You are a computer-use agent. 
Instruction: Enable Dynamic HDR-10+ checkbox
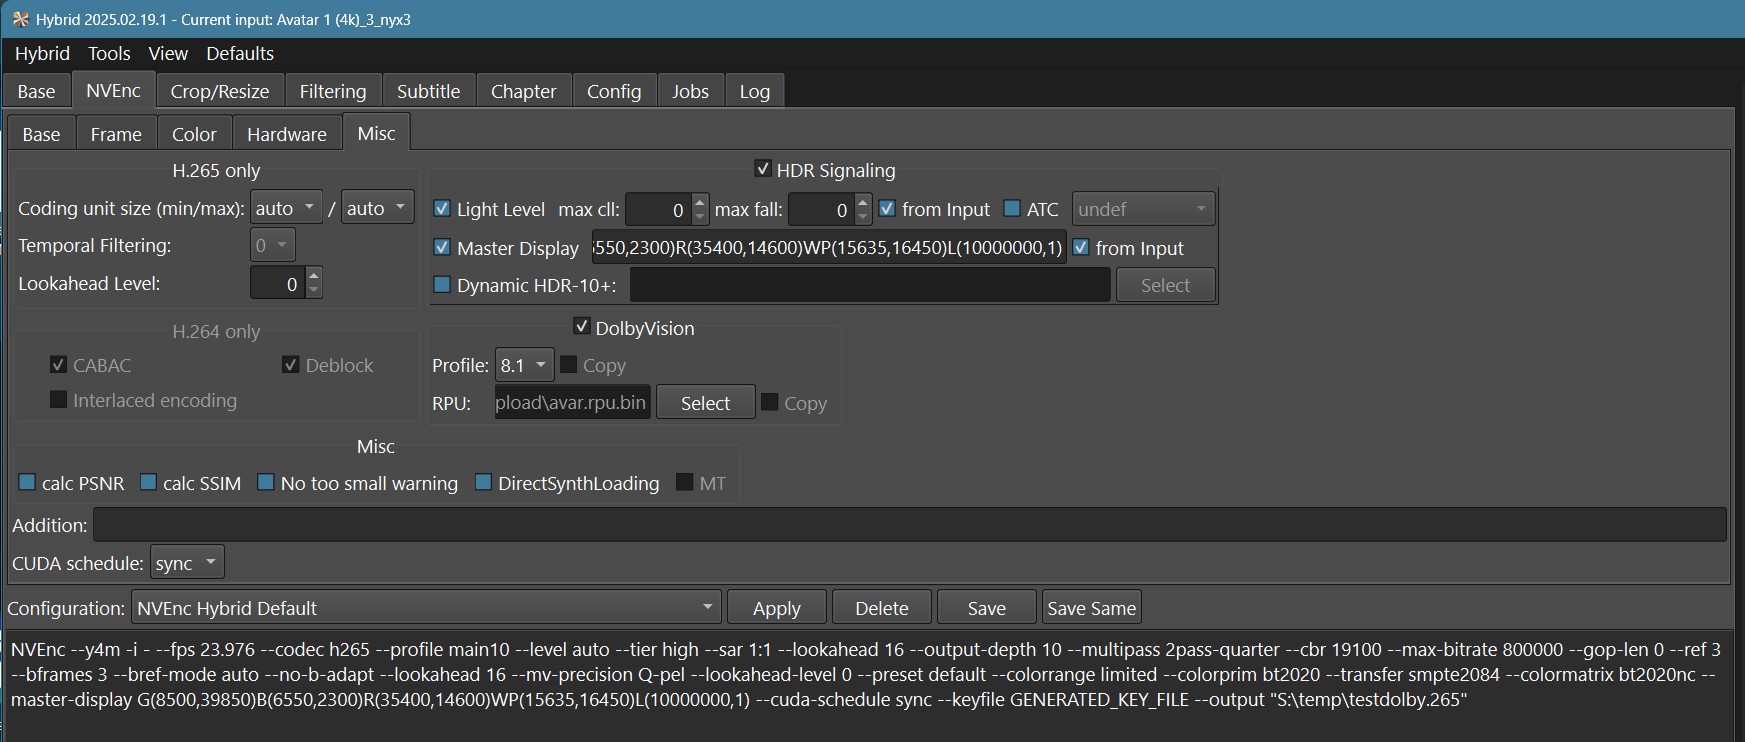click(441, 284)
